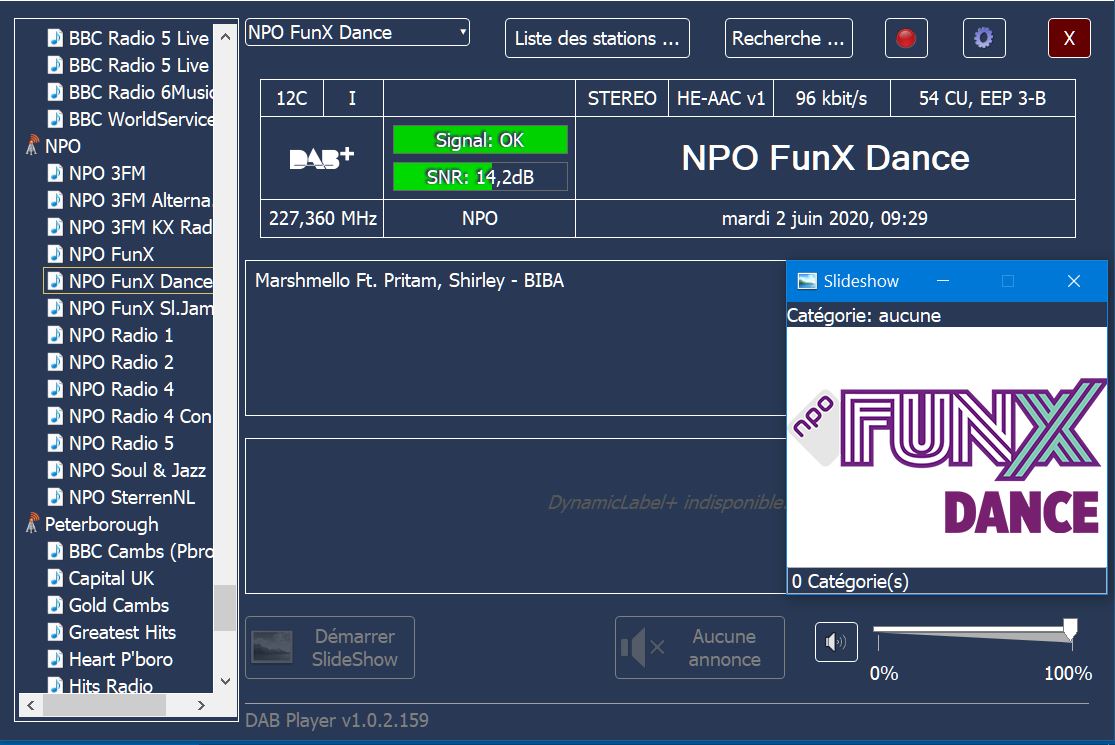Close DAB Player with the red X button
Image resolution: width=1115 pixels, height=745 pixels.
[x=1069, y=38]
